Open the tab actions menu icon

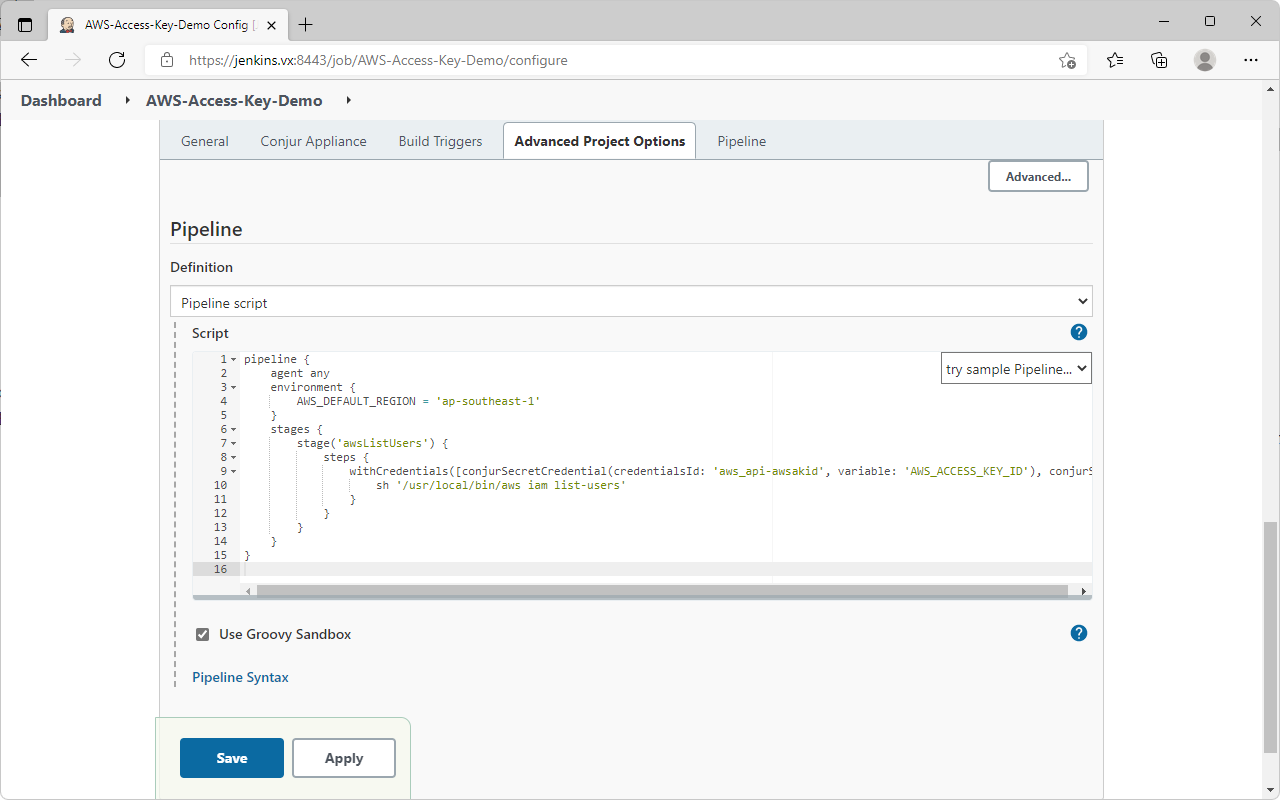click(25, 25)
